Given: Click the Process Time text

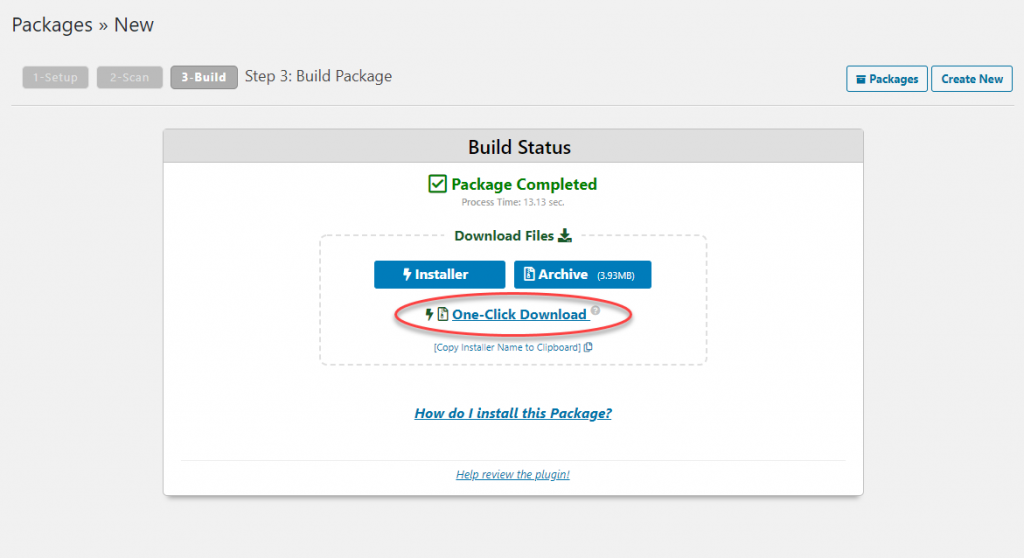Looking at the screenshot, I should (x=513, y=203).
